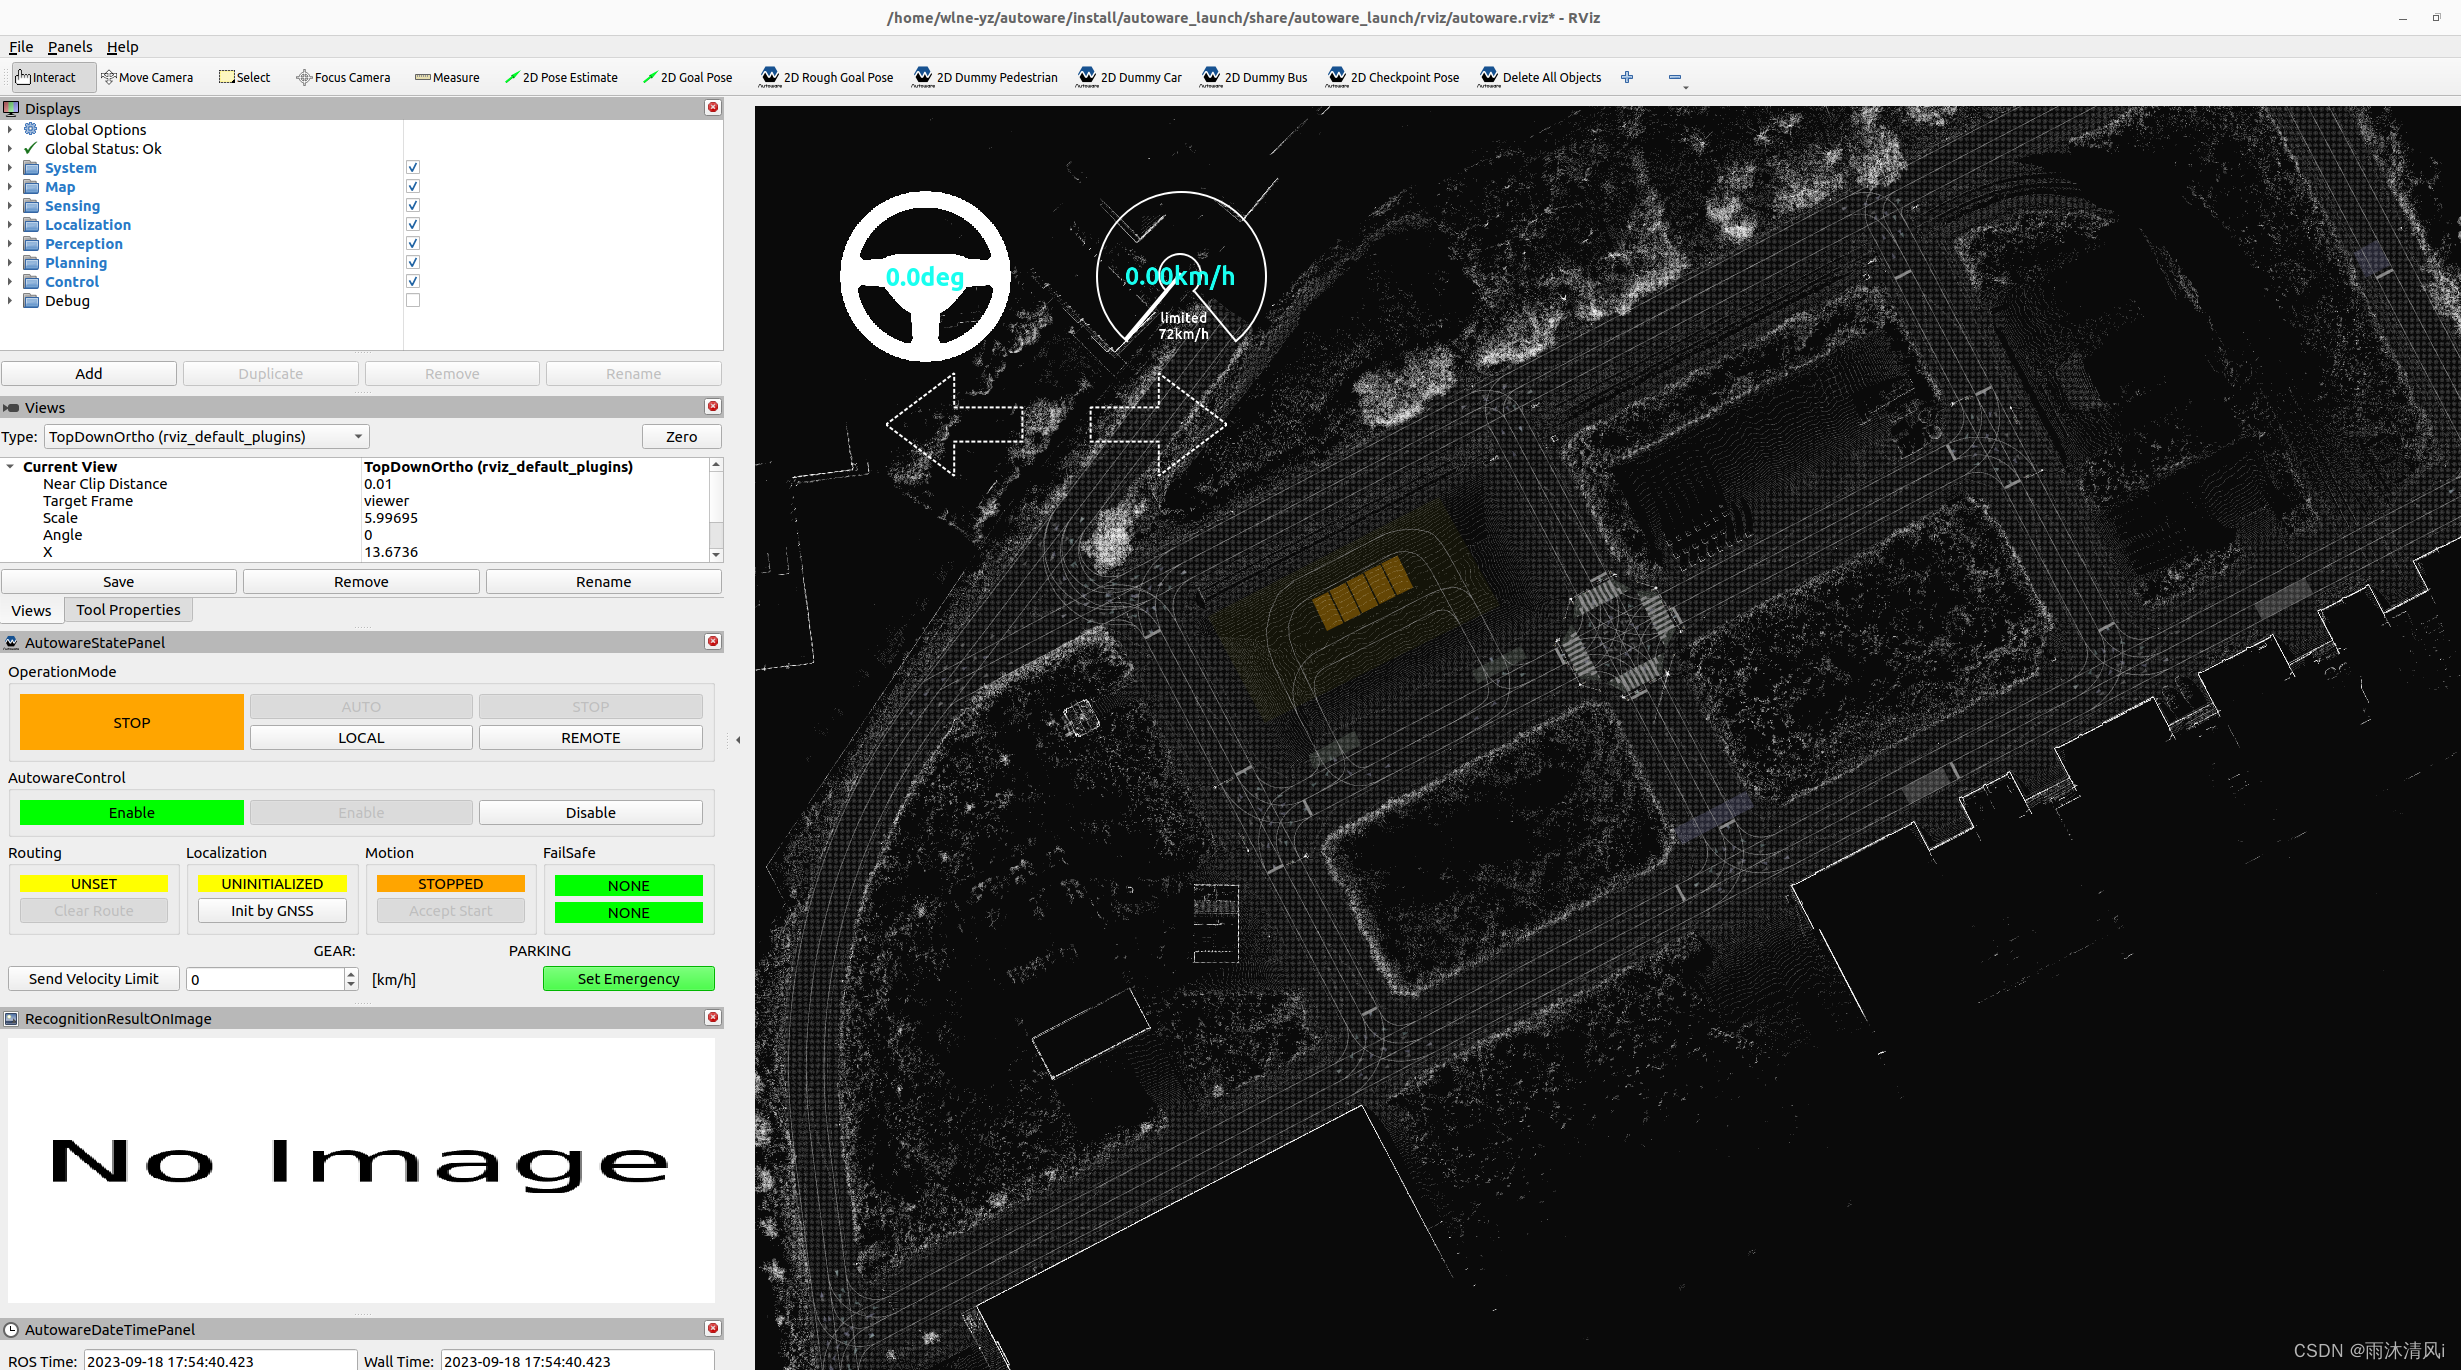Select the 2D Dummy Car tool
Viewport: 2461px width, 1370px height.
point(1130,77)
